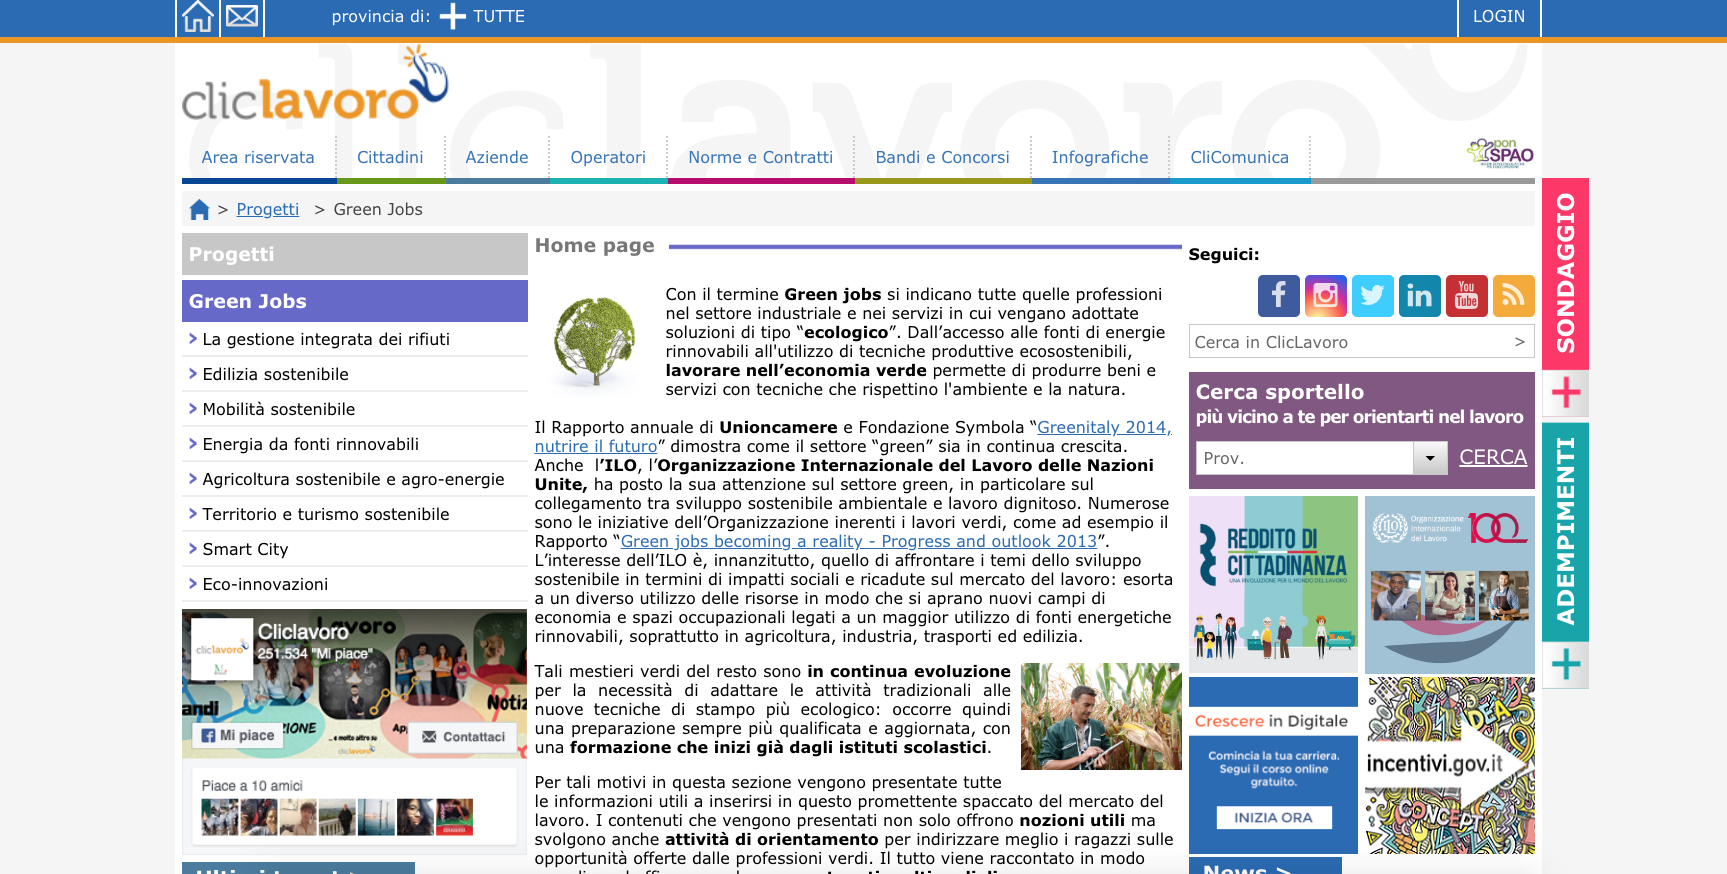
Task: Click the LOGIN button
Action: click(x=1498, y=17)
